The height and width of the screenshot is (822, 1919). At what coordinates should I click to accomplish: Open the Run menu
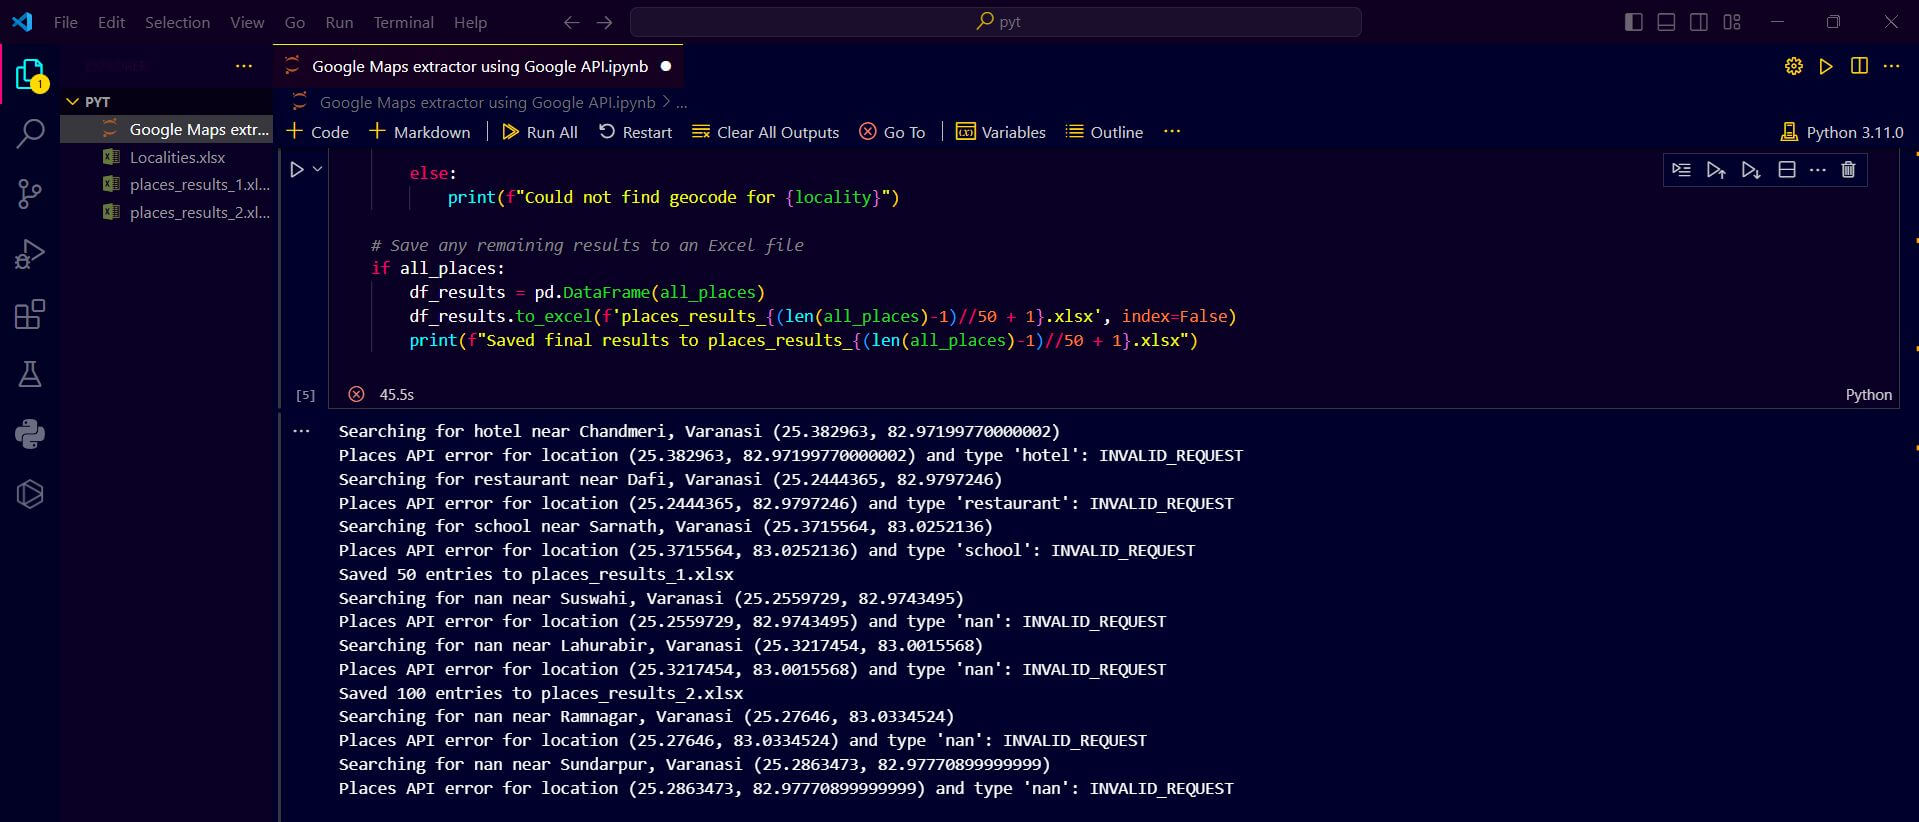tap(339, 22)
